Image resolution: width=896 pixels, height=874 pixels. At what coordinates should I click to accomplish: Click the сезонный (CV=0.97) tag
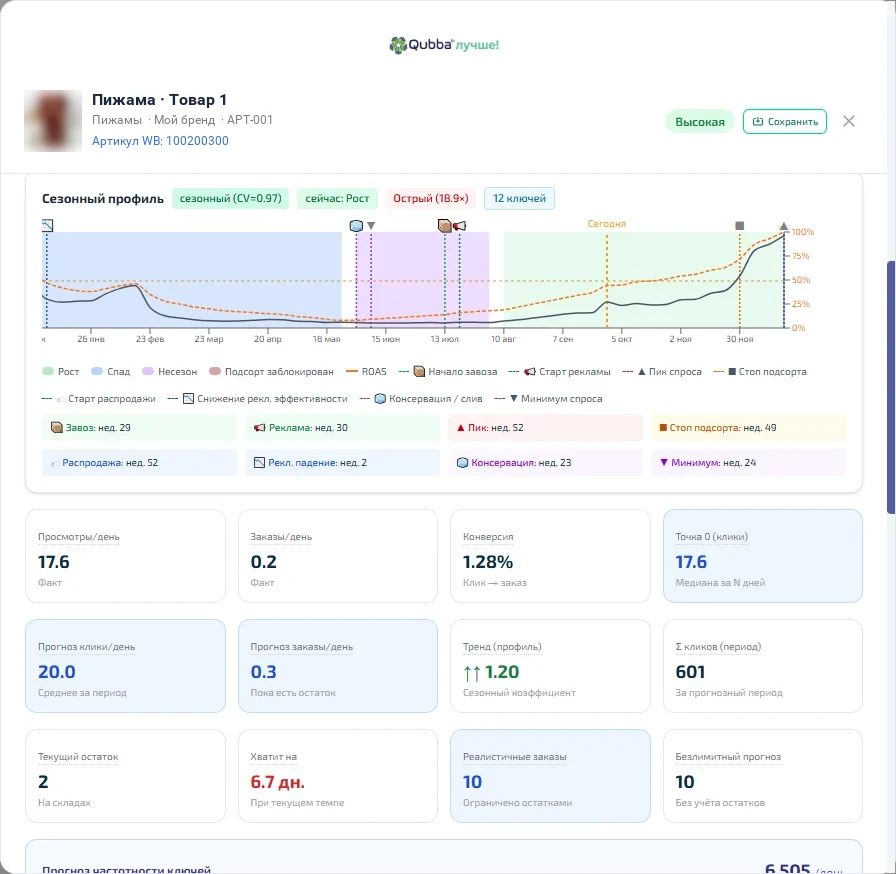click(230, 198)
